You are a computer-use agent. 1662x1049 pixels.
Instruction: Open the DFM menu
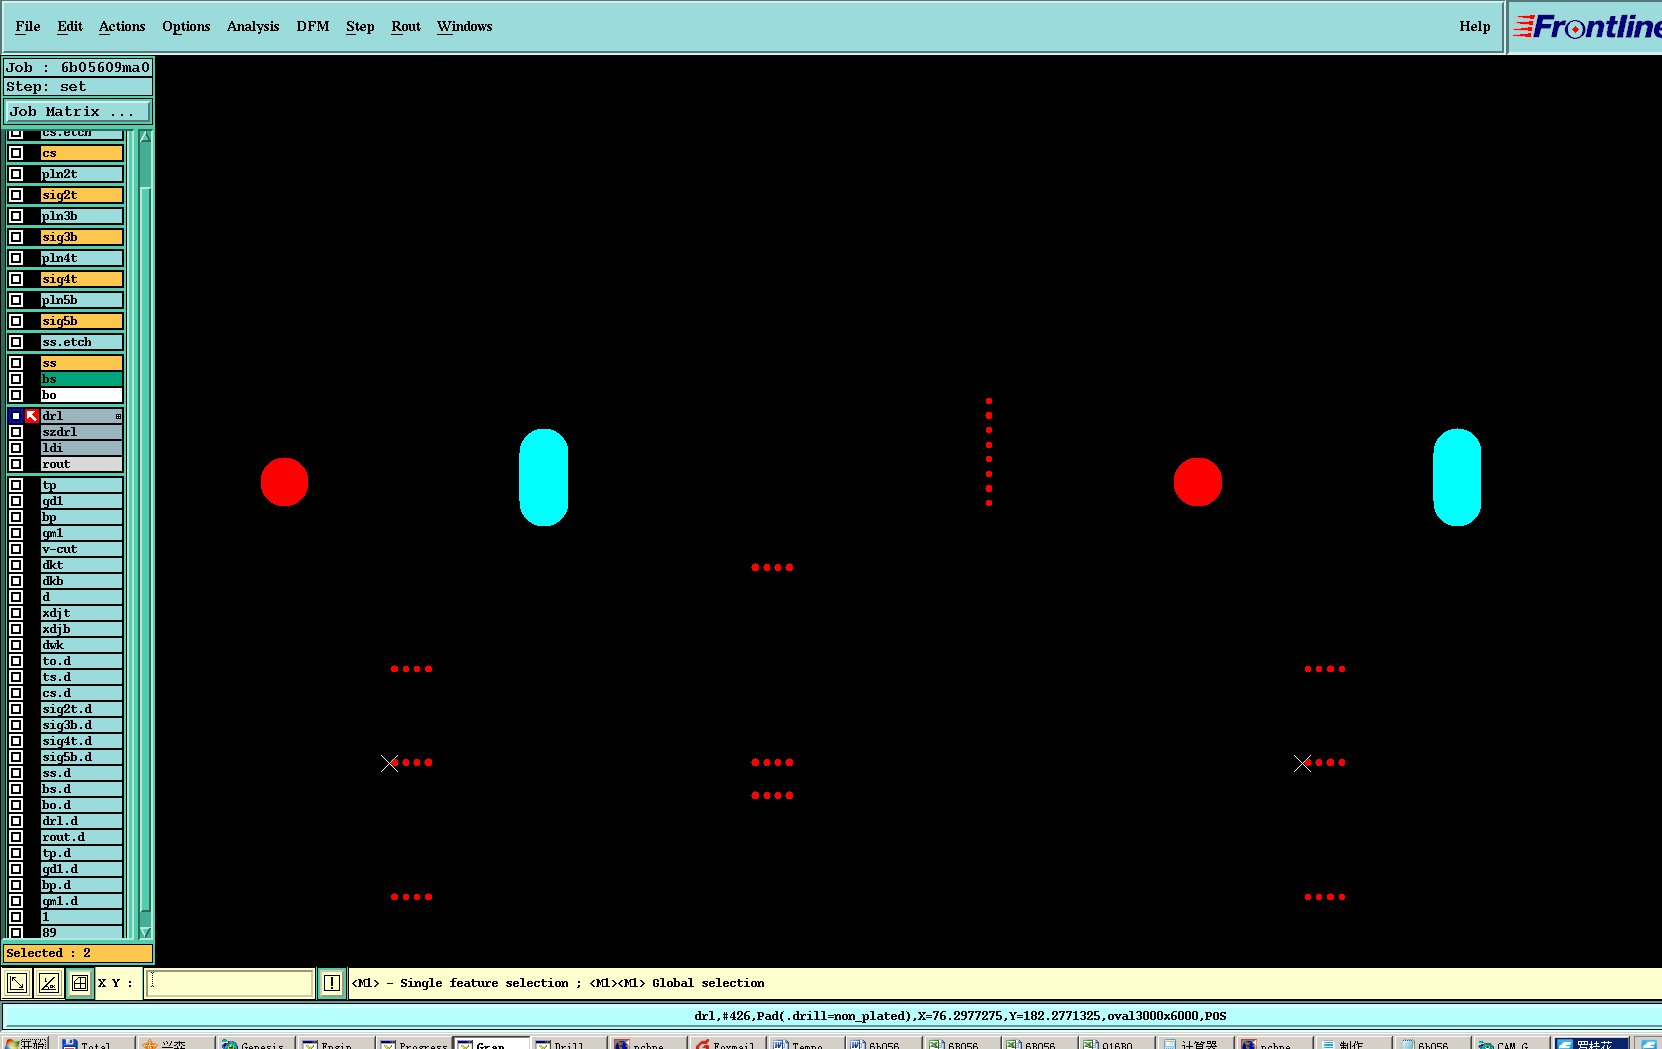click(313, 26)
